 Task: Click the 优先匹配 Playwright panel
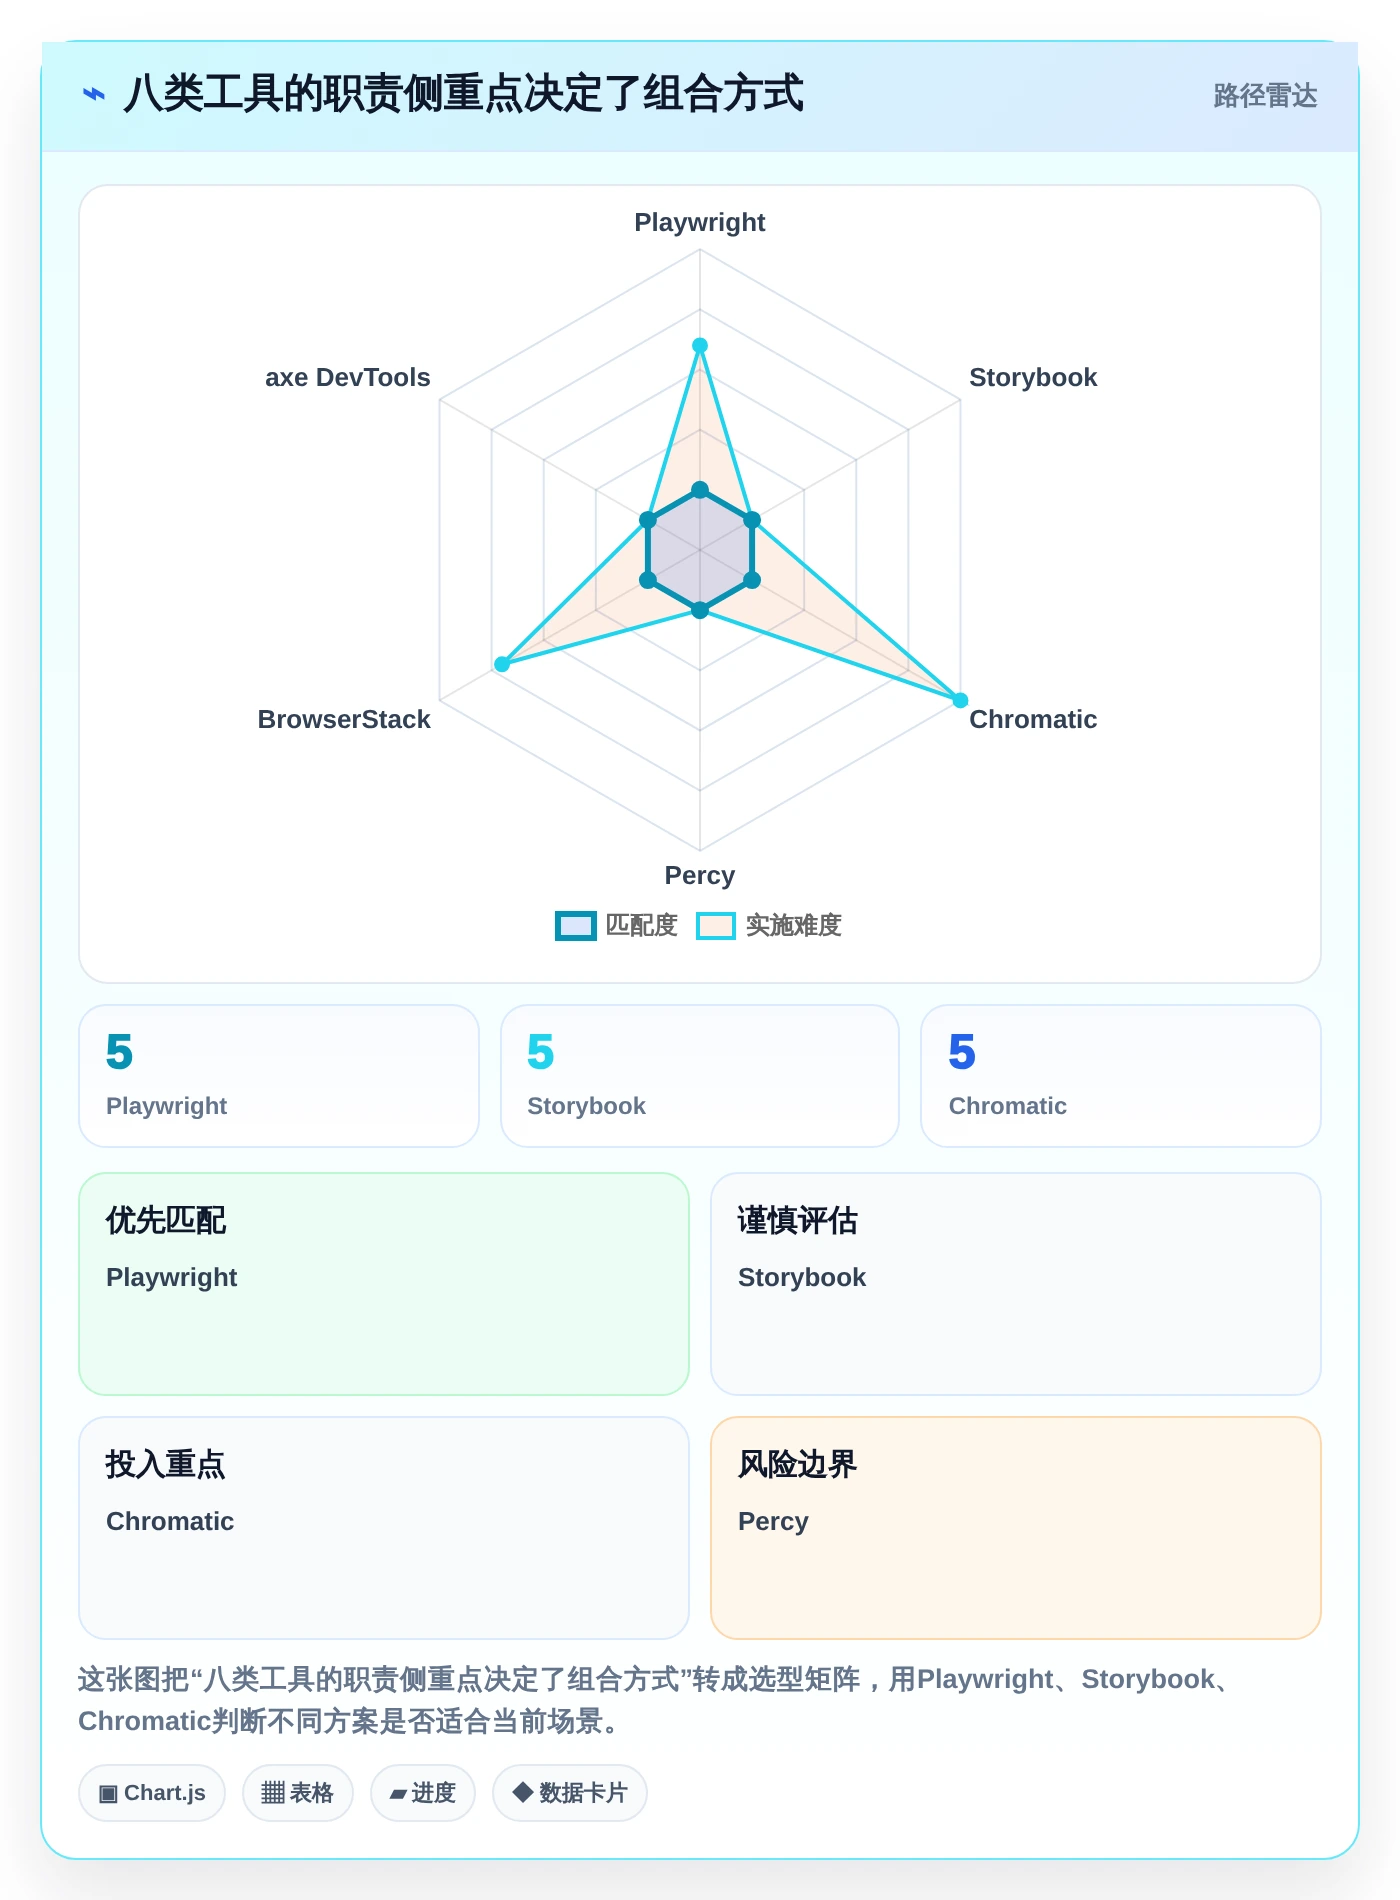click(384, 1284)
